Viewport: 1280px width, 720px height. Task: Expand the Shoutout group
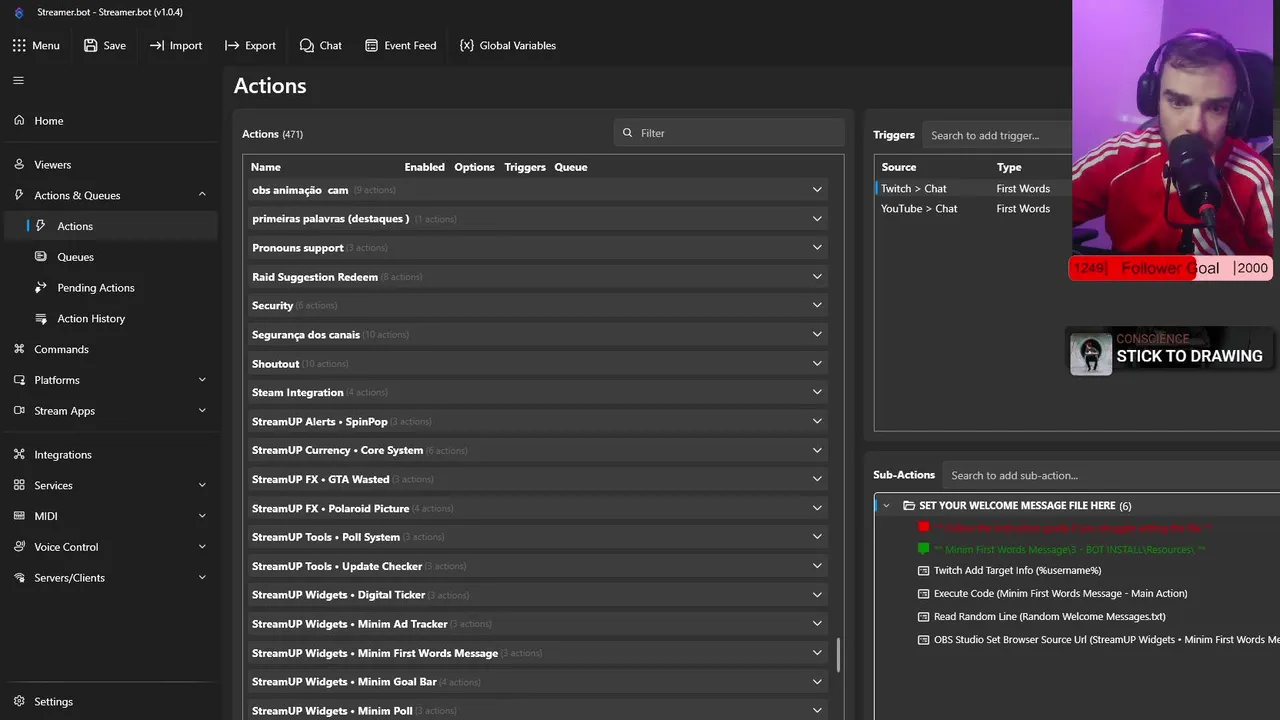pos(817,364)
